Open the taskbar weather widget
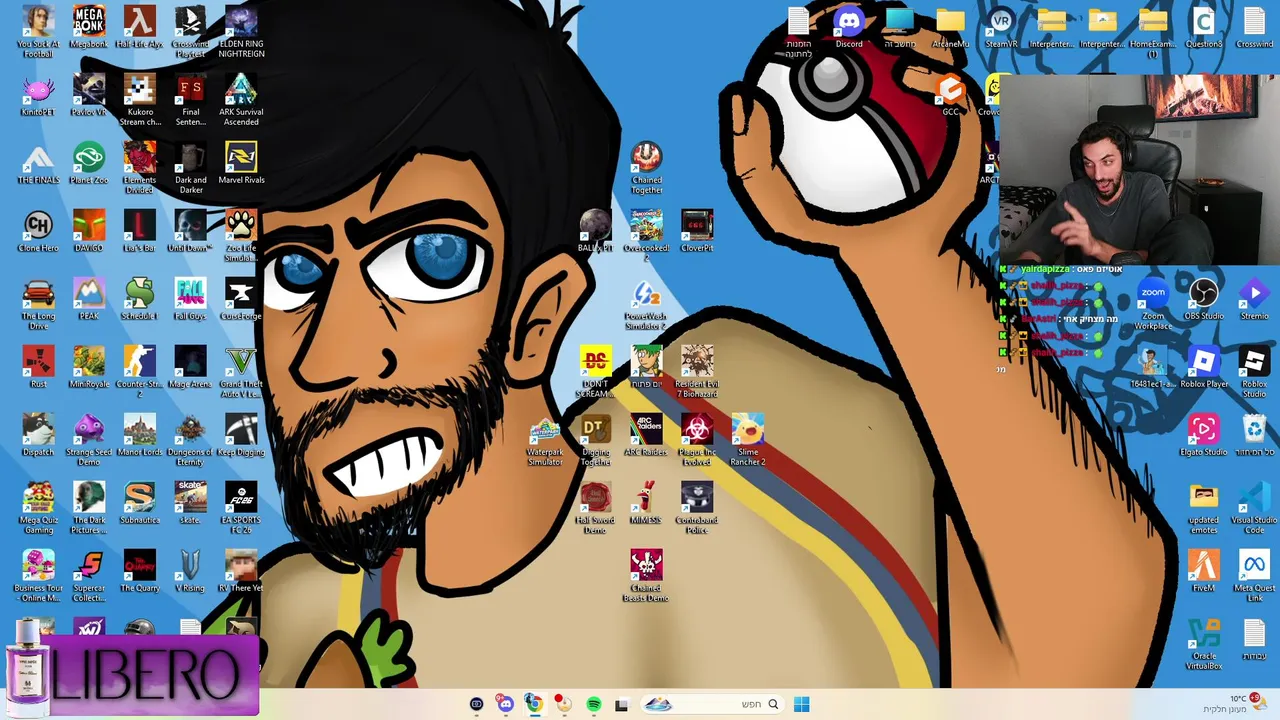1280x720 pixels. tap(1234, 703)
